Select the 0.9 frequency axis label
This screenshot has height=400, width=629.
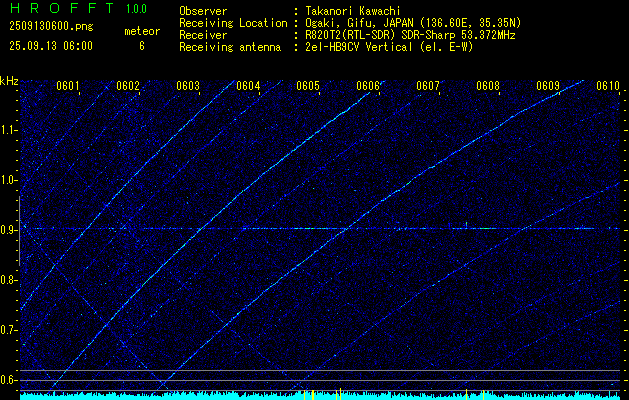click(x=8, y=230)
